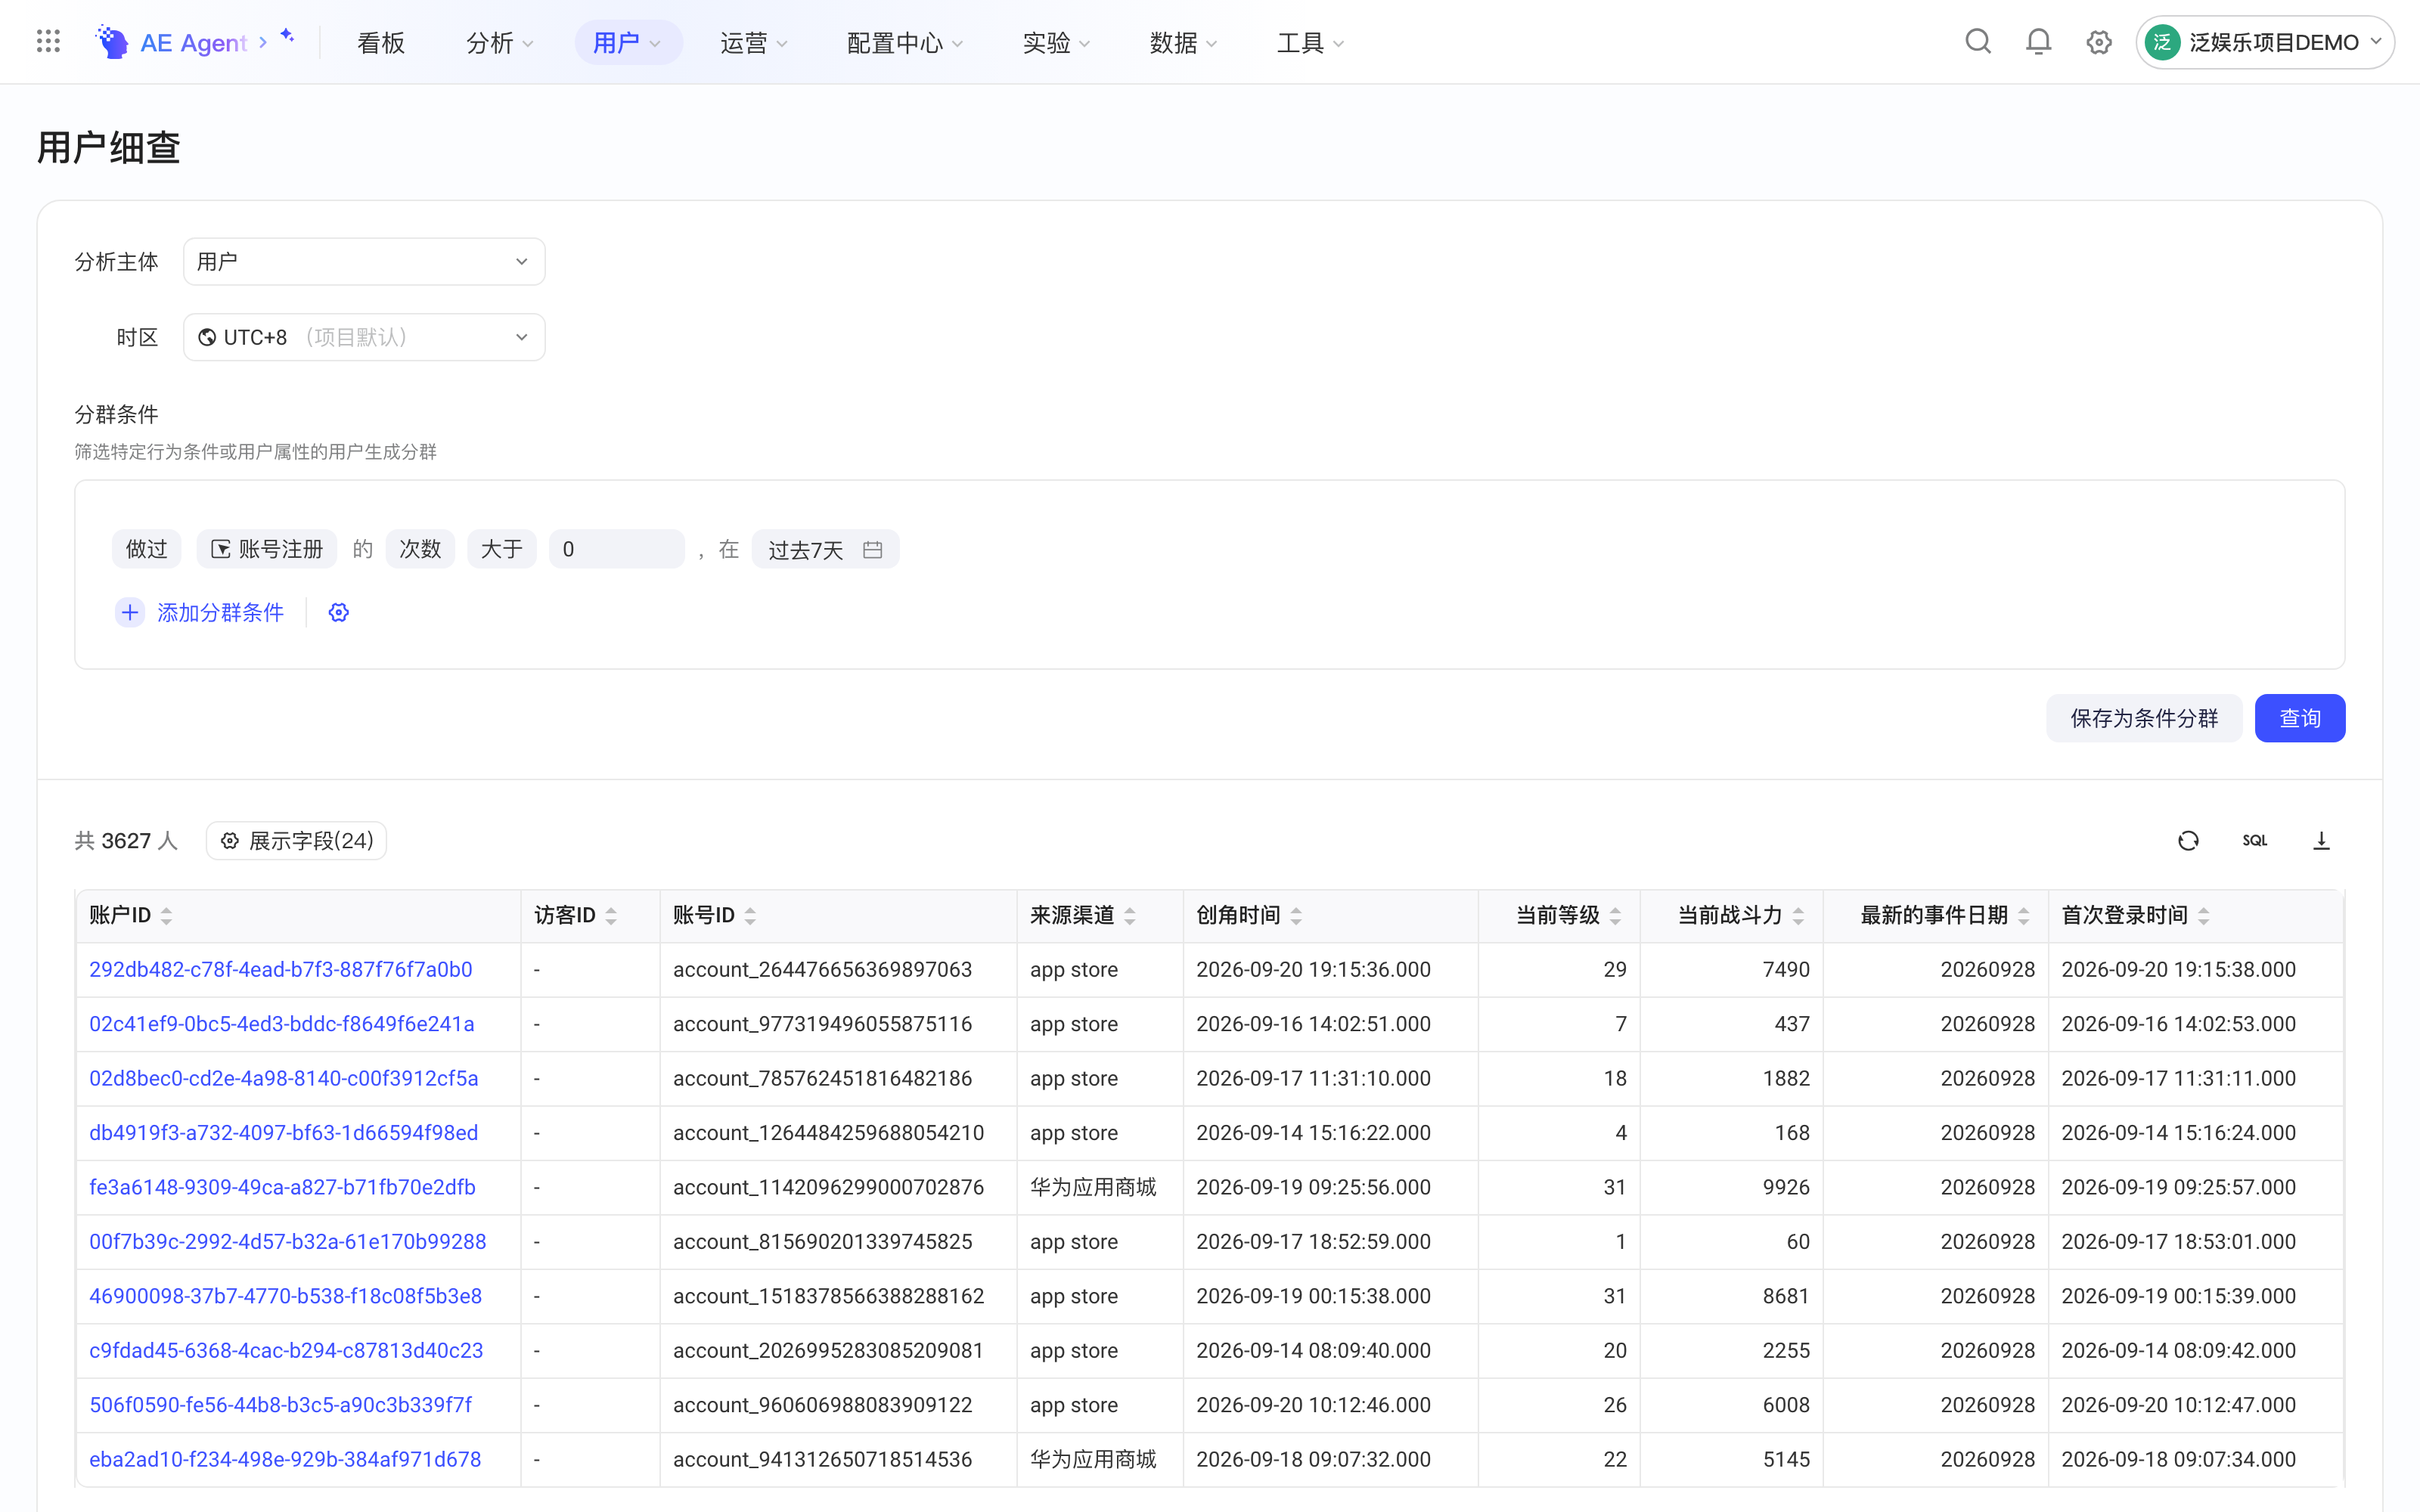
Task: Sort by 账户ID column arrows
Action: (167, 916)
